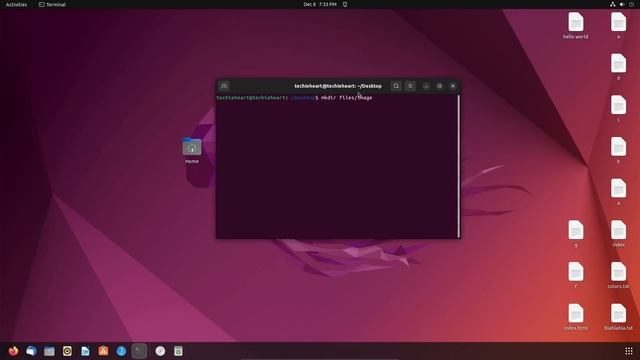Maximize the Terminal window

(x=439, y=86)
